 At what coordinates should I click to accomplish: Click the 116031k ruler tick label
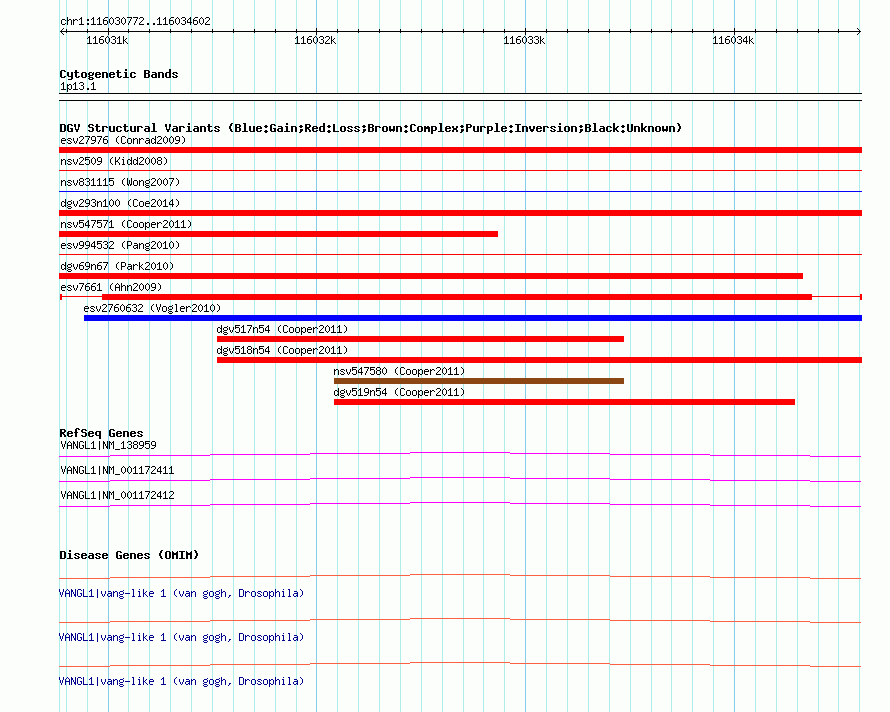tap(107, 40)
